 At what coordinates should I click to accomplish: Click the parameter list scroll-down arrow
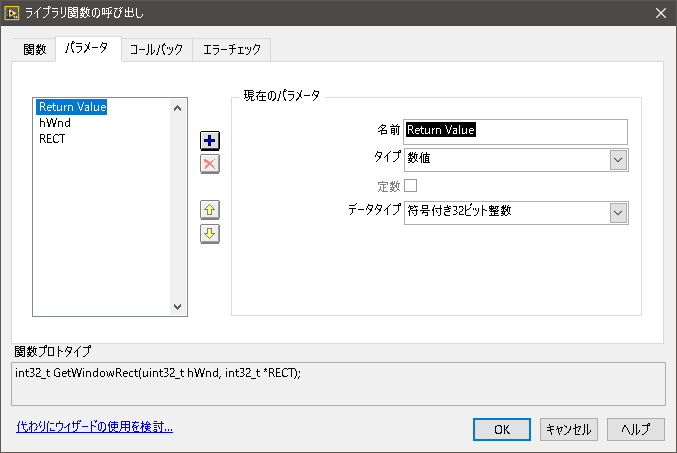point(177,307)
